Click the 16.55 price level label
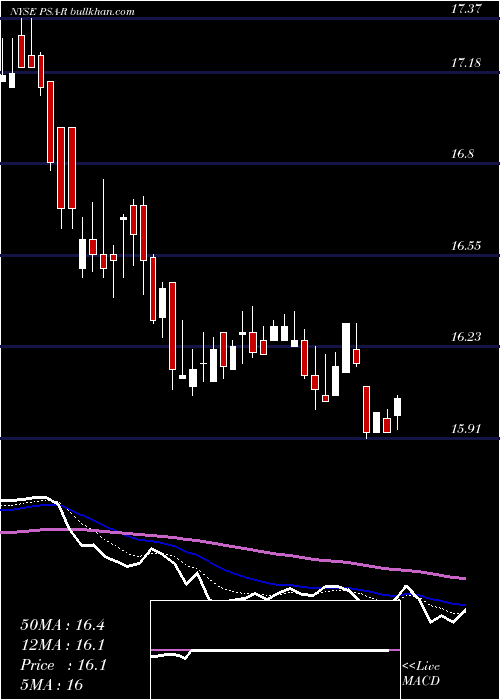Viewport: 500px width, 700px height. pyautogui.click(x=466, y=246)
